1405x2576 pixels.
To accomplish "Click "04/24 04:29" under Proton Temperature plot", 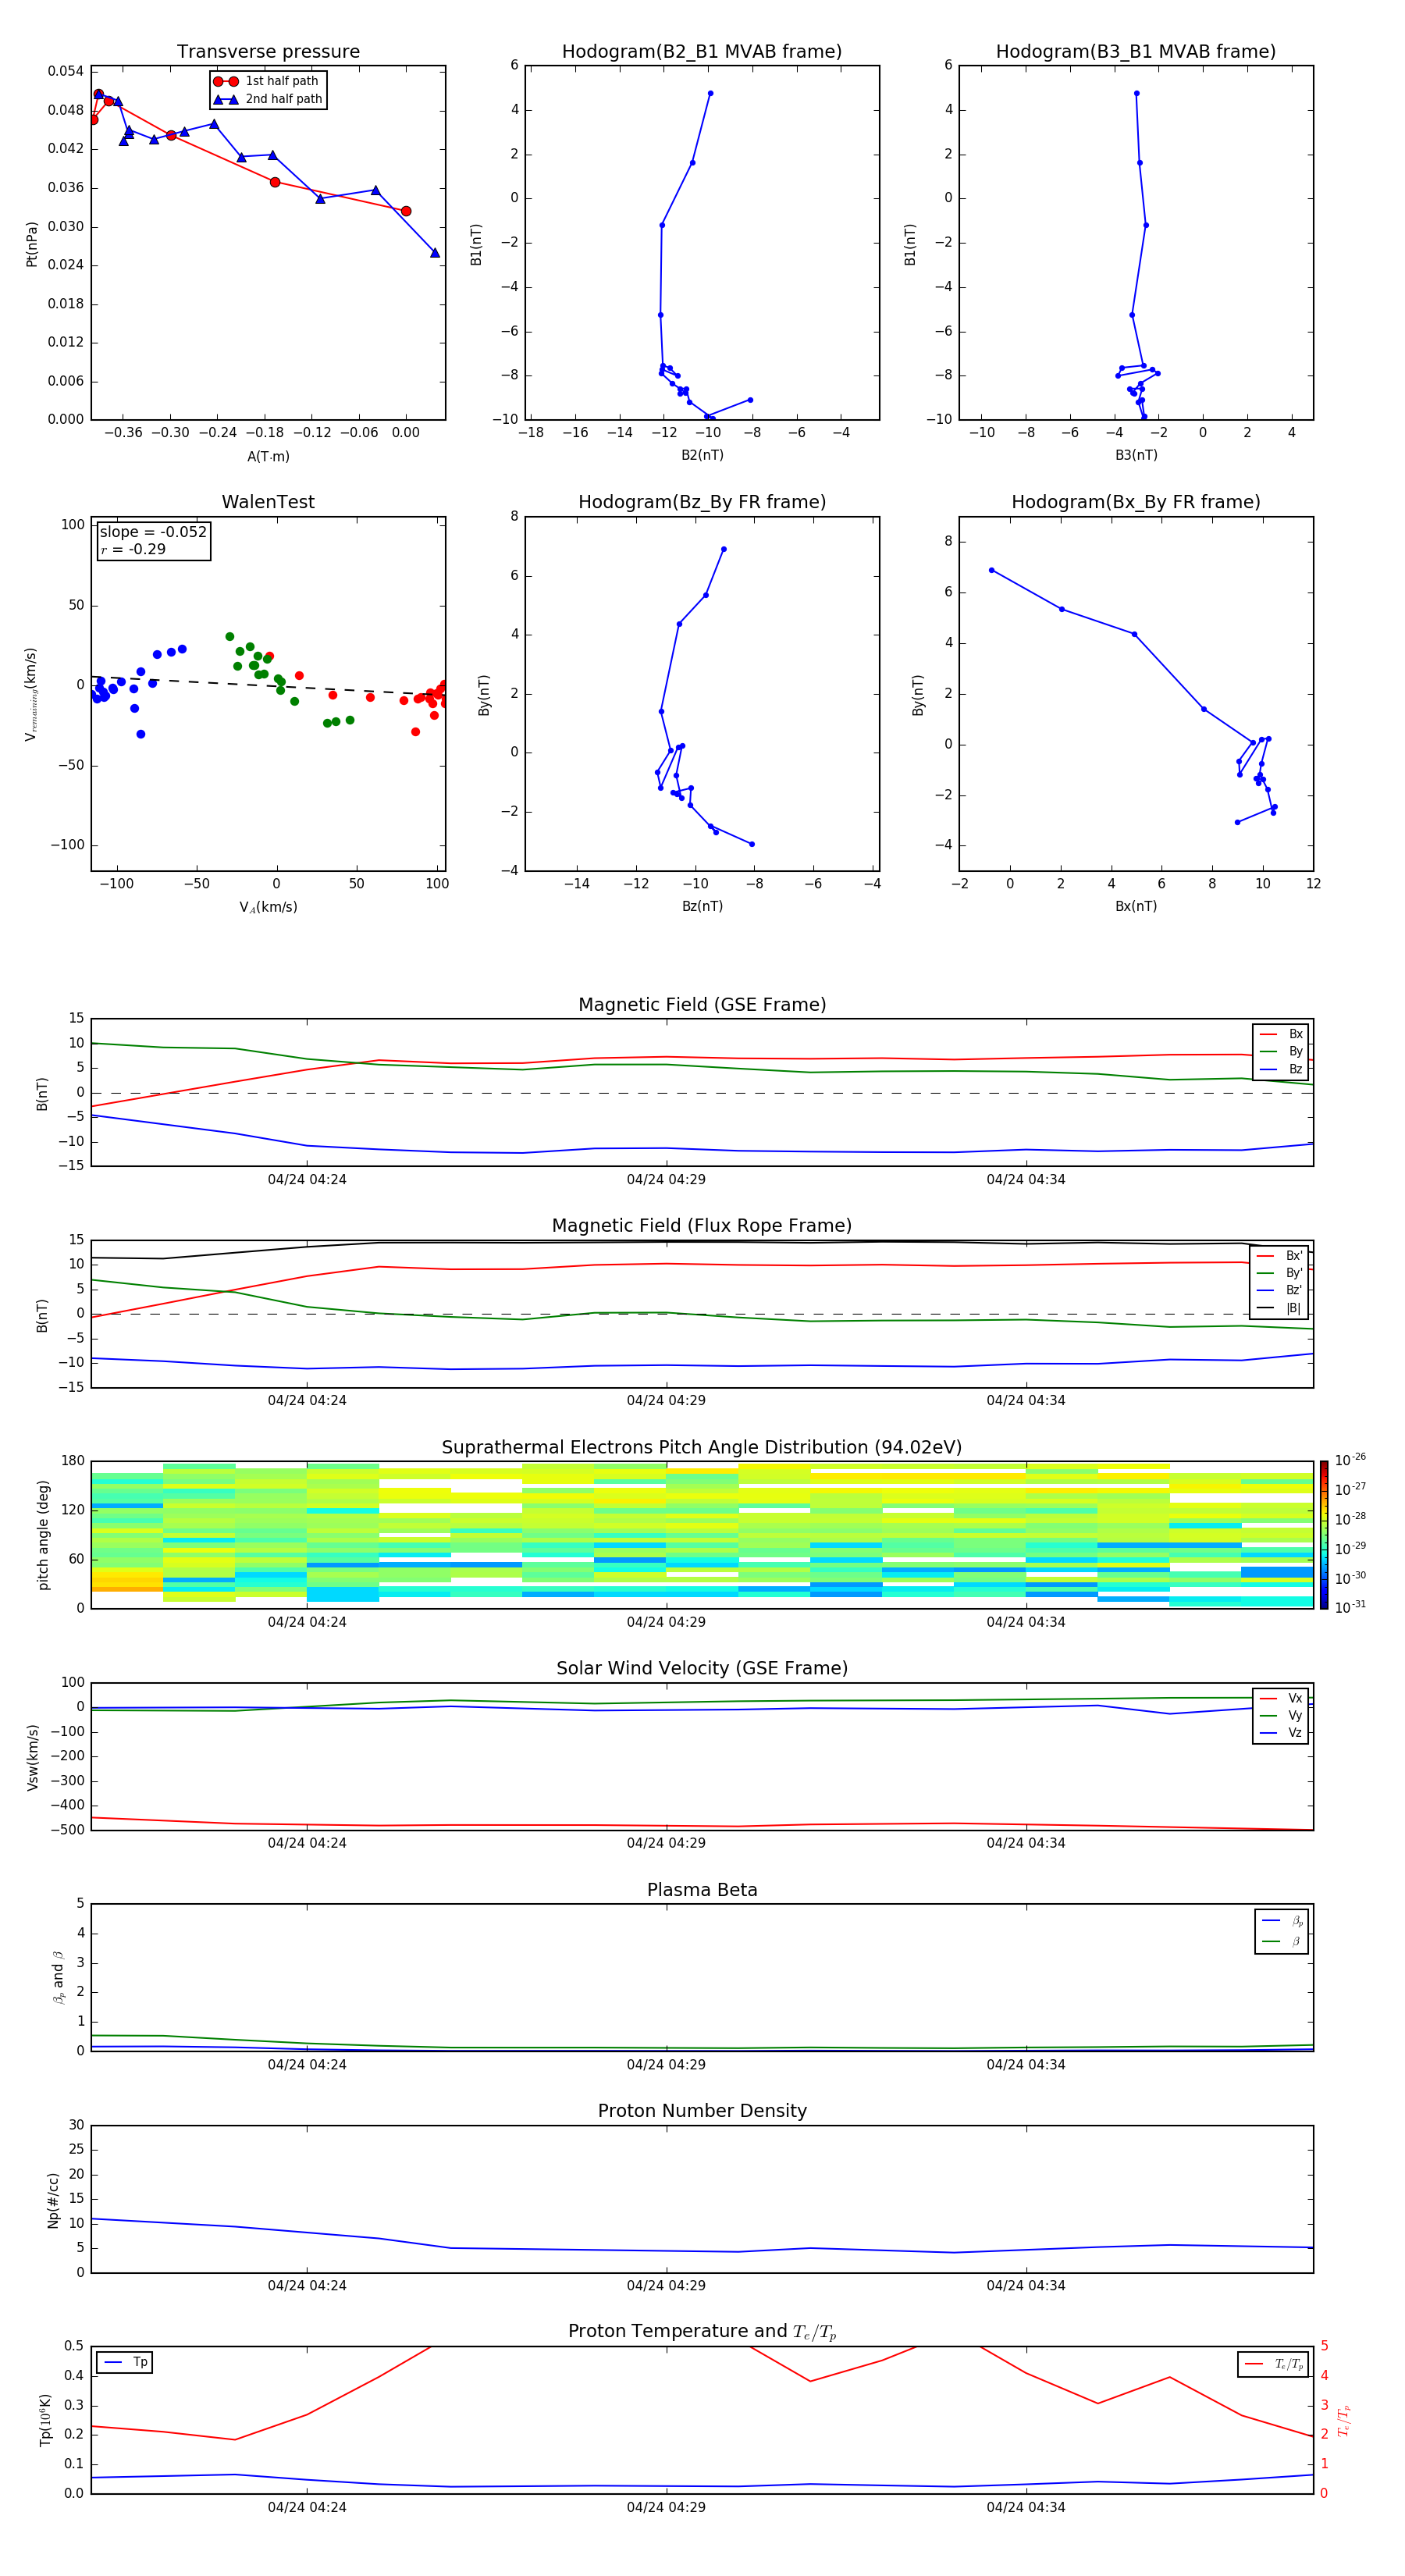I will pos(666,2507).
